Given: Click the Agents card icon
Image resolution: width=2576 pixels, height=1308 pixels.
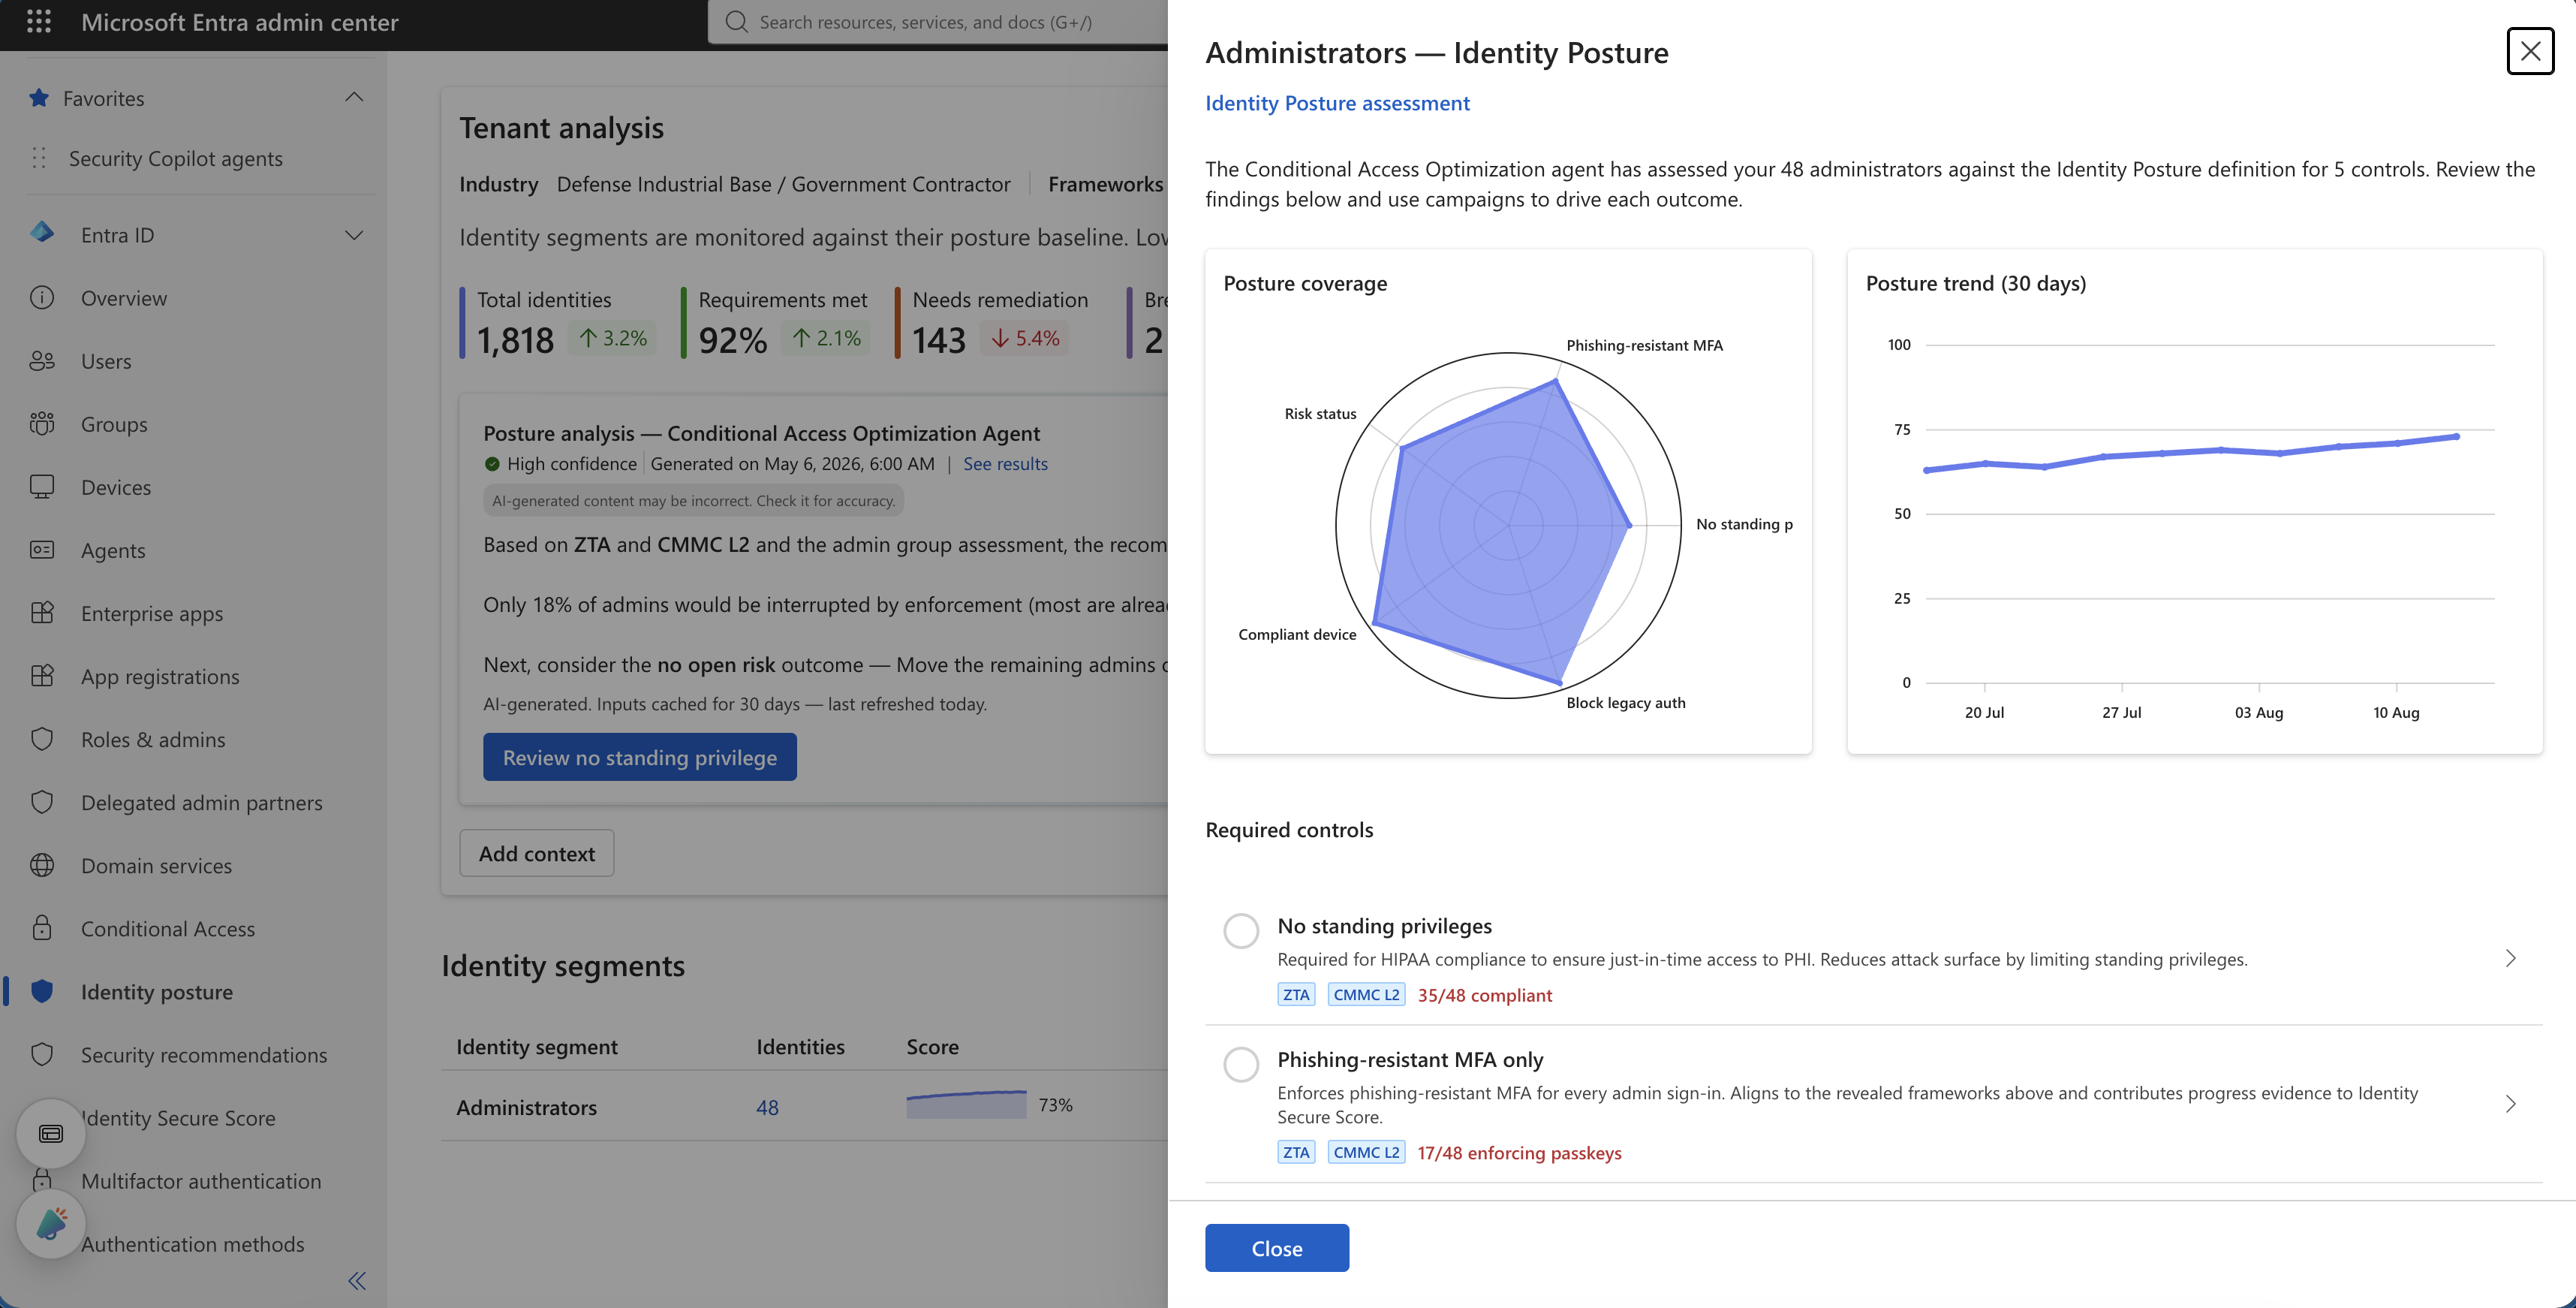Looking at the screenshot, I should pos(42,549).
